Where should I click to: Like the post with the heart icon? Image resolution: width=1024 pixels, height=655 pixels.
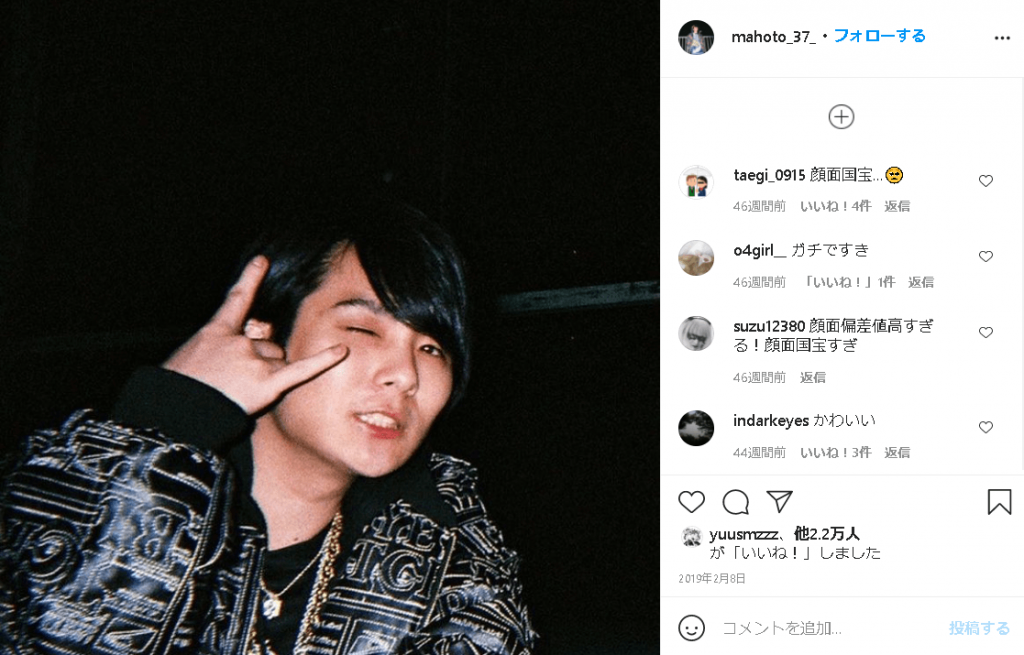[692, 502]
